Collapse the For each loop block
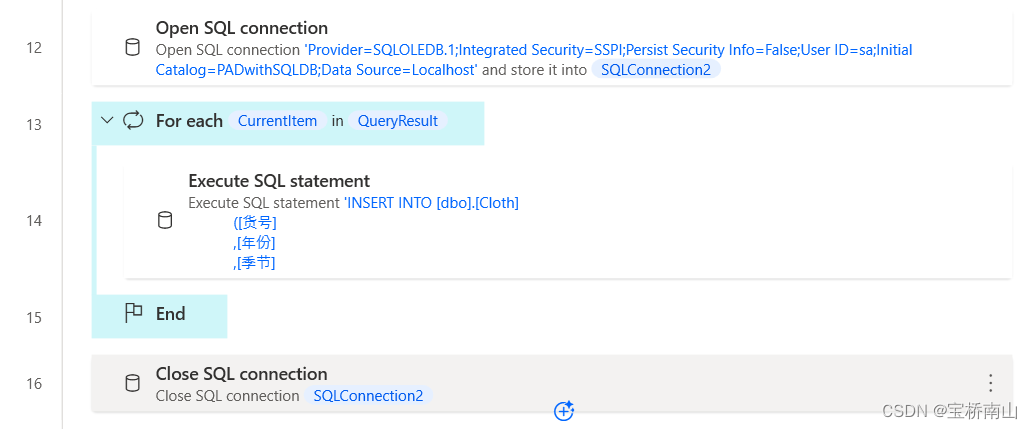 [108, 121]
